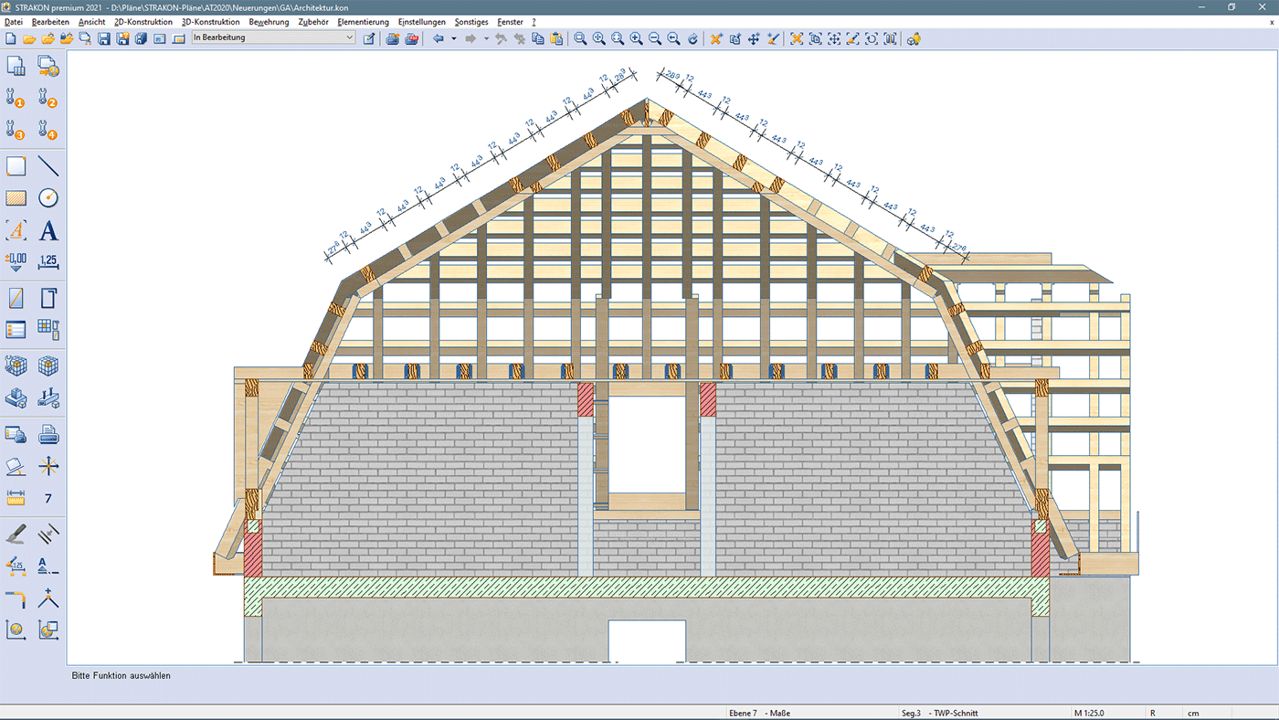This screenshot has width=1279, height=720.
Task: Select the 1,25 dimensioning tool
Action: click(48, 262)
